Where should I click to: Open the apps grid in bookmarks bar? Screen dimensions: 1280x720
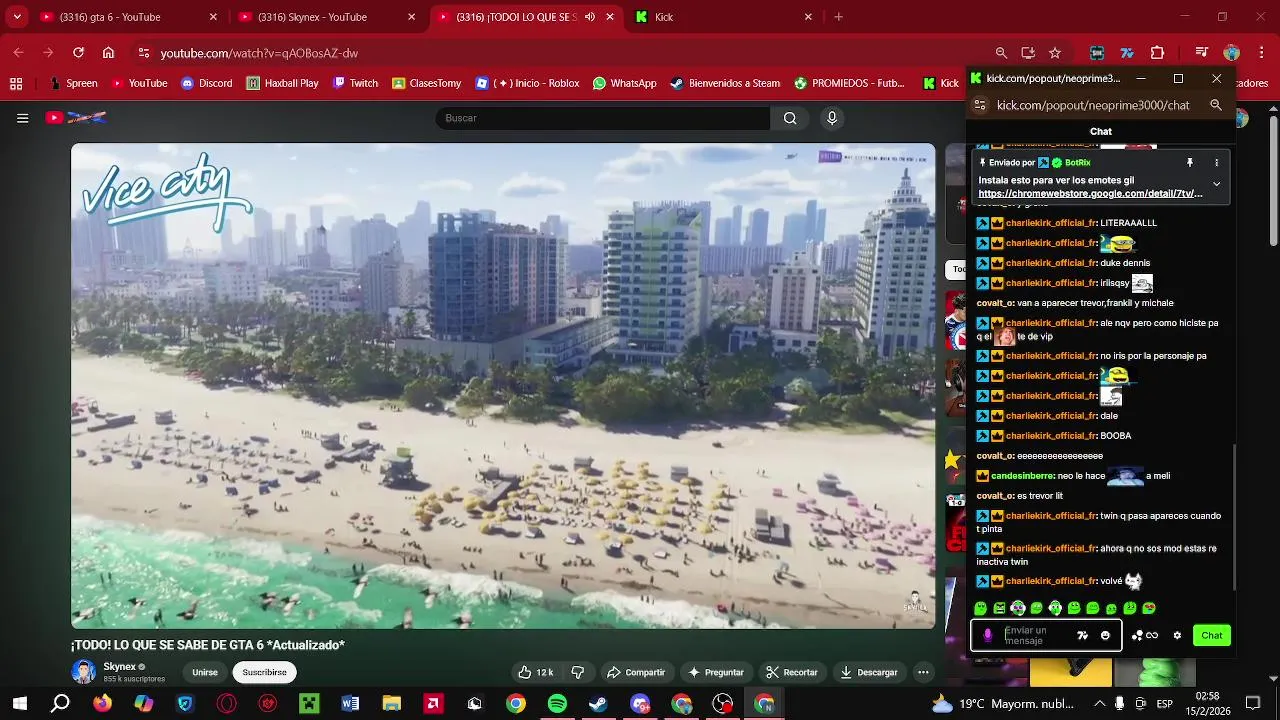15,83
